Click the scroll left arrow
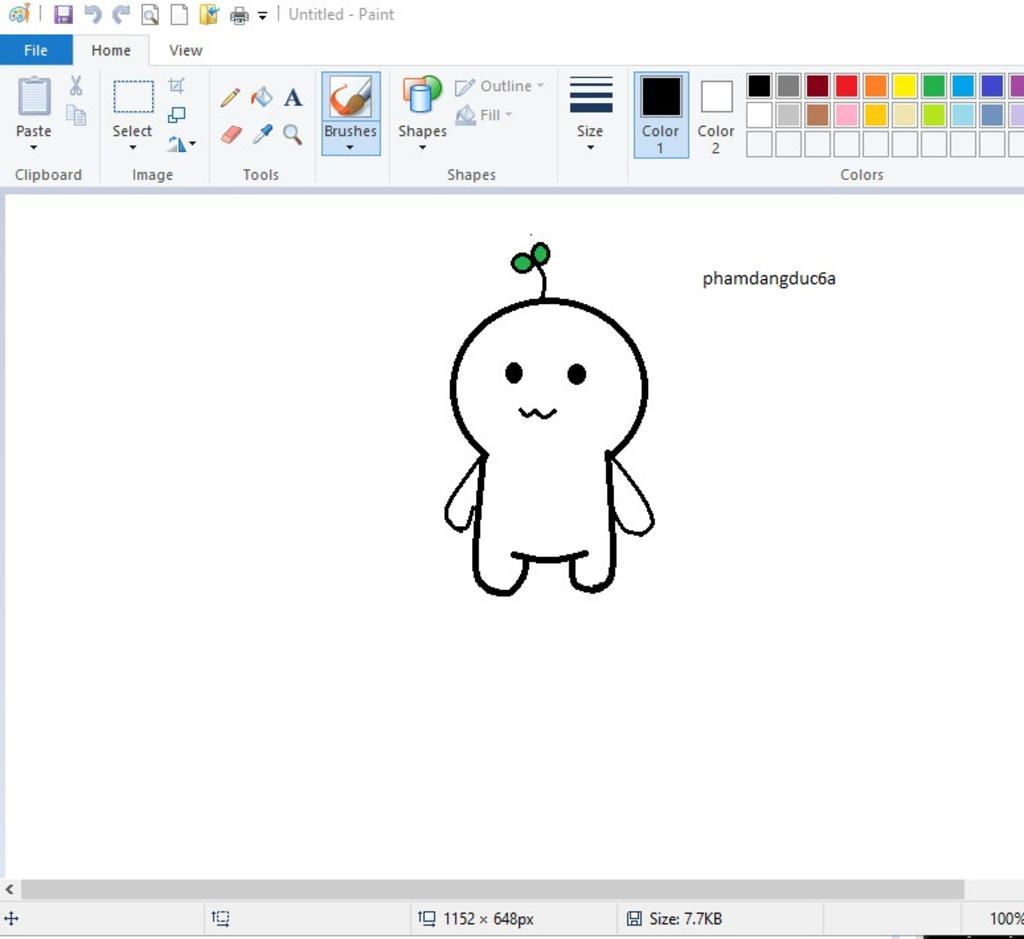 tap(10, 889)
